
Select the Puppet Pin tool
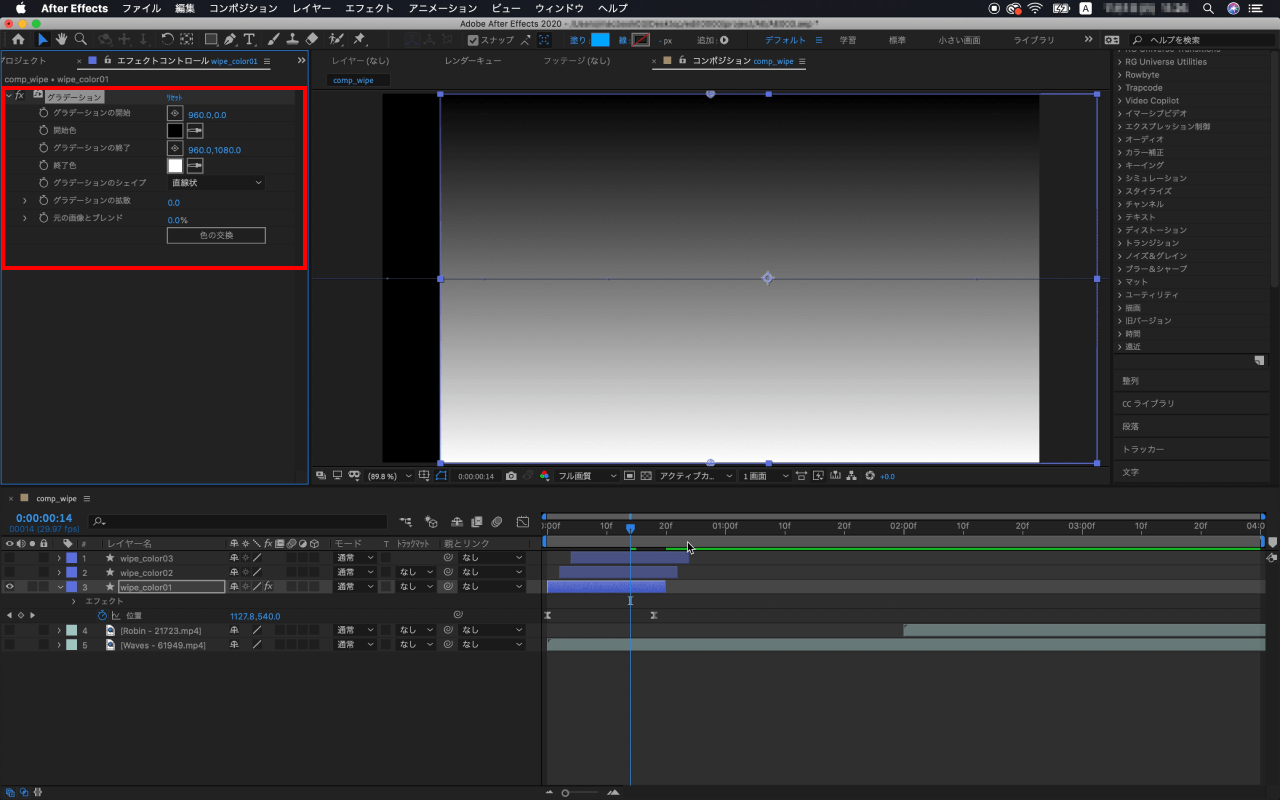pyautogui.click(x=360, y=40)
